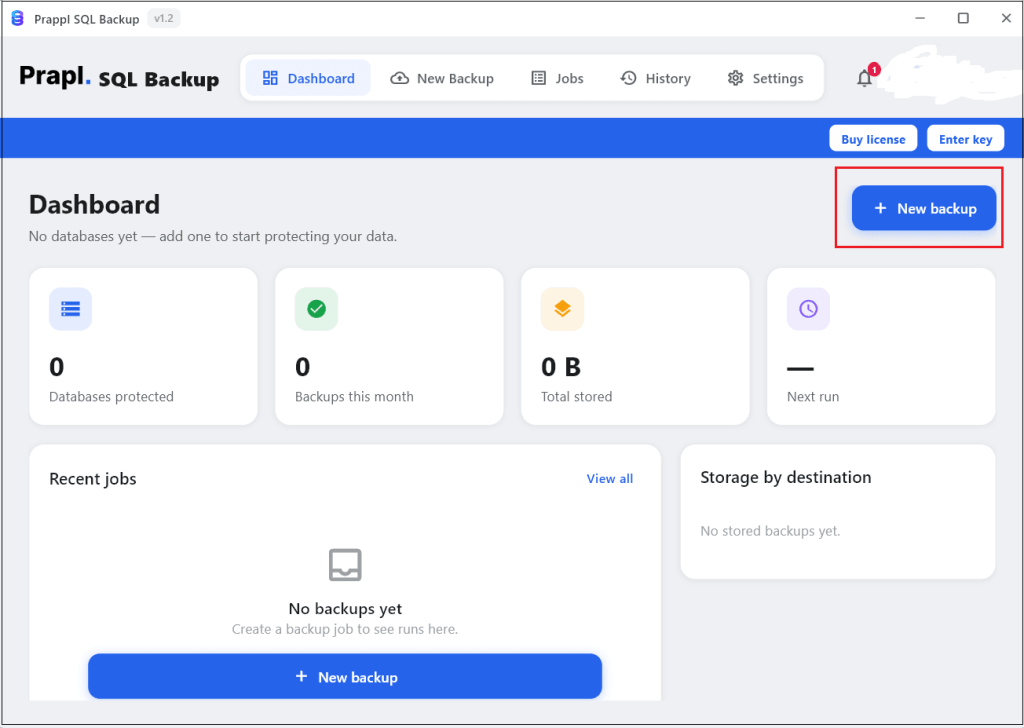Click the v1.2 version badge
Screen dimensions: 1024x728
tap(163, 19)
